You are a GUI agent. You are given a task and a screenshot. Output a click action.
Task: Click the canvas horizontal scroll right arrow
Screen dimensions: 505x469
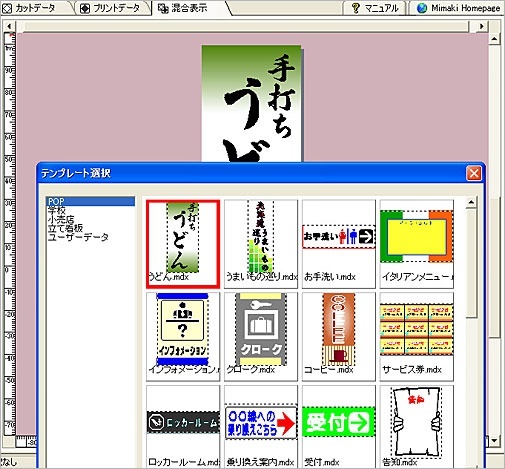coord(481,26)
